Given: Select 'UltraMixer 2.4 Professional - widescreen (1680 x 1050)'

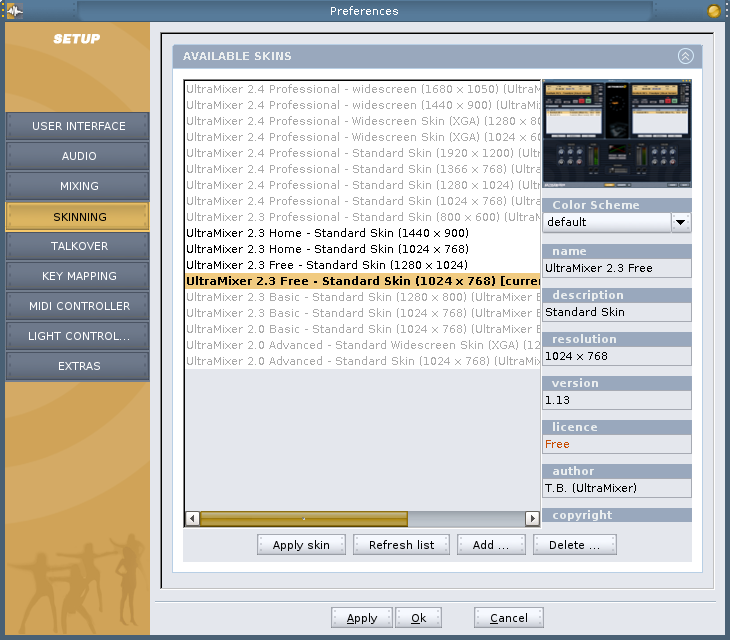Looking at the screenshot, I should coord(362,89).
